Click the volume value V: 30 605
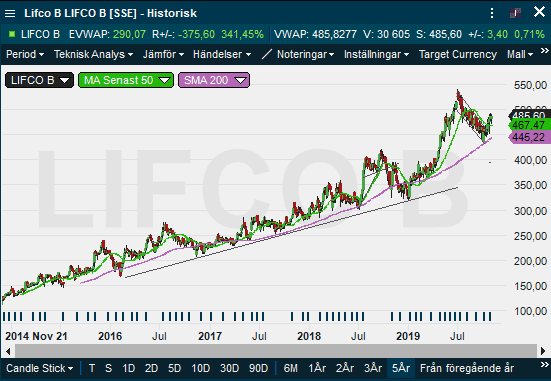Screen dimensions: 551x381 (x=387, y=34)
